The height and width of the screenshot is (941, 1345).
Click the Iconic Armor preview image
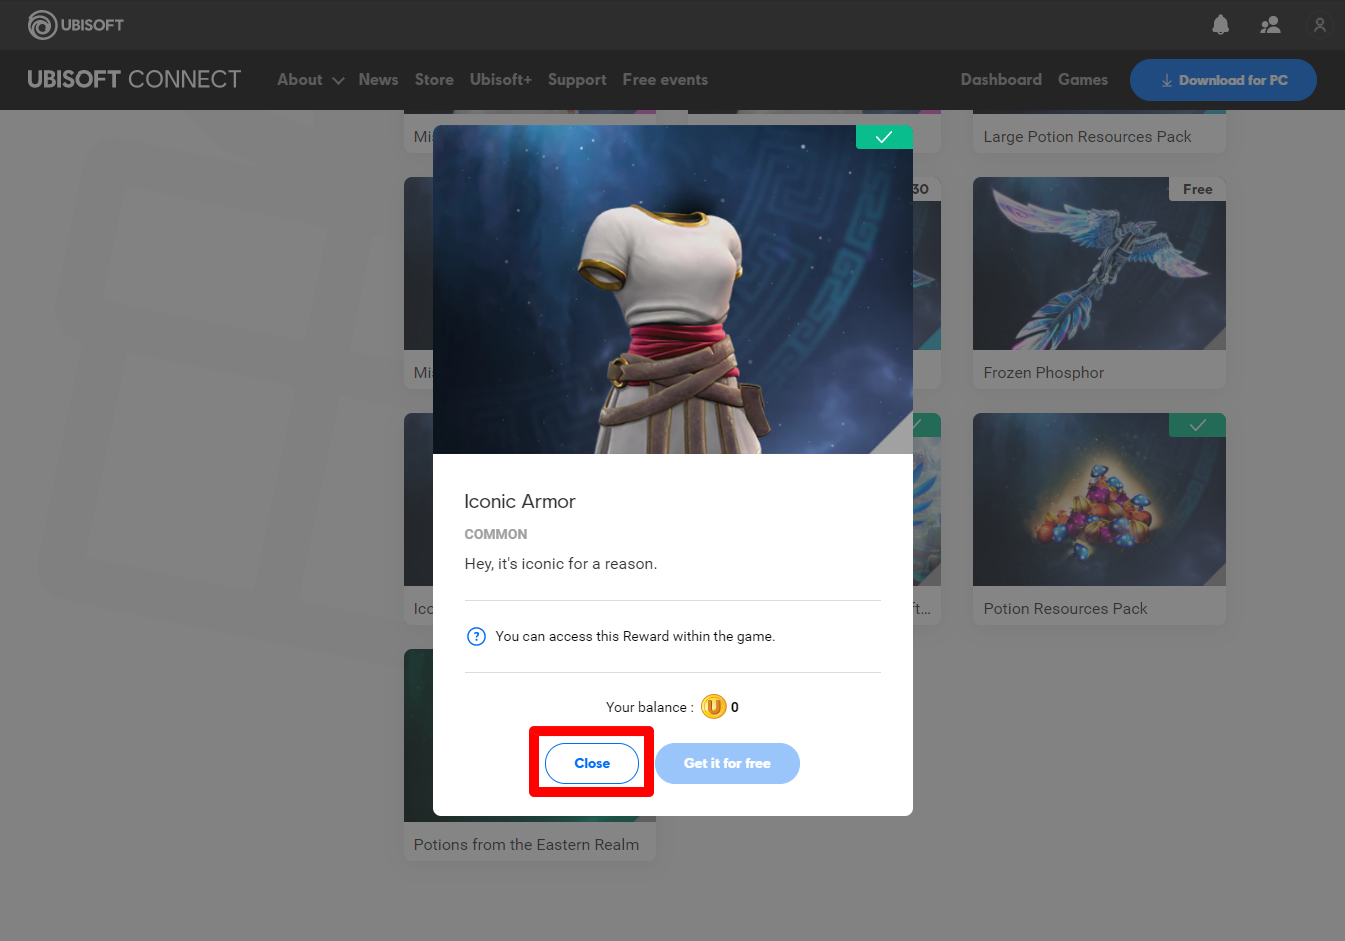tap(673, 290)
